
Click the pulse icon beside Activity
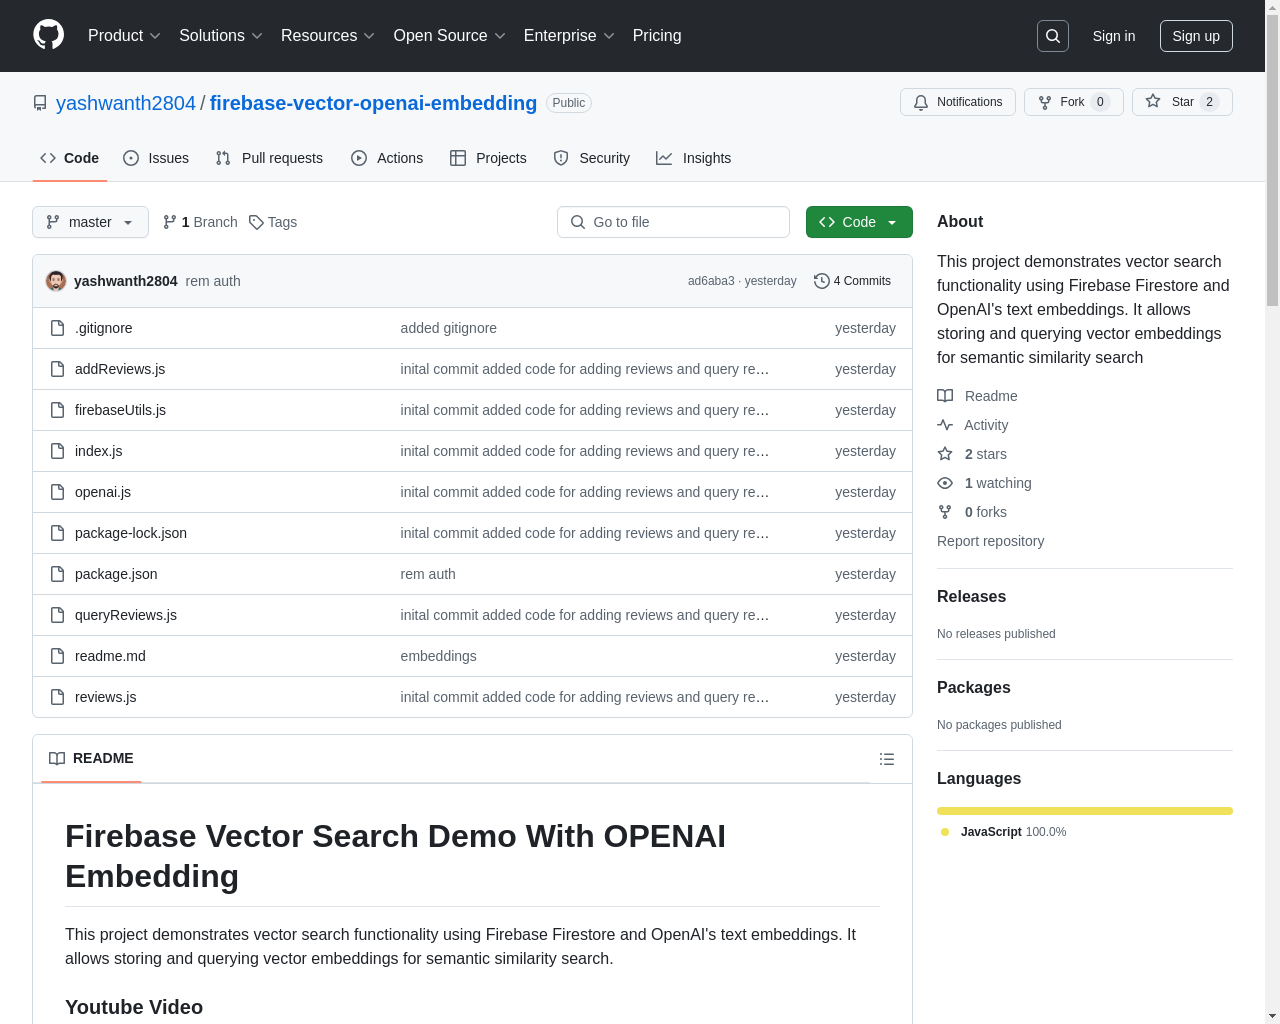945,425
